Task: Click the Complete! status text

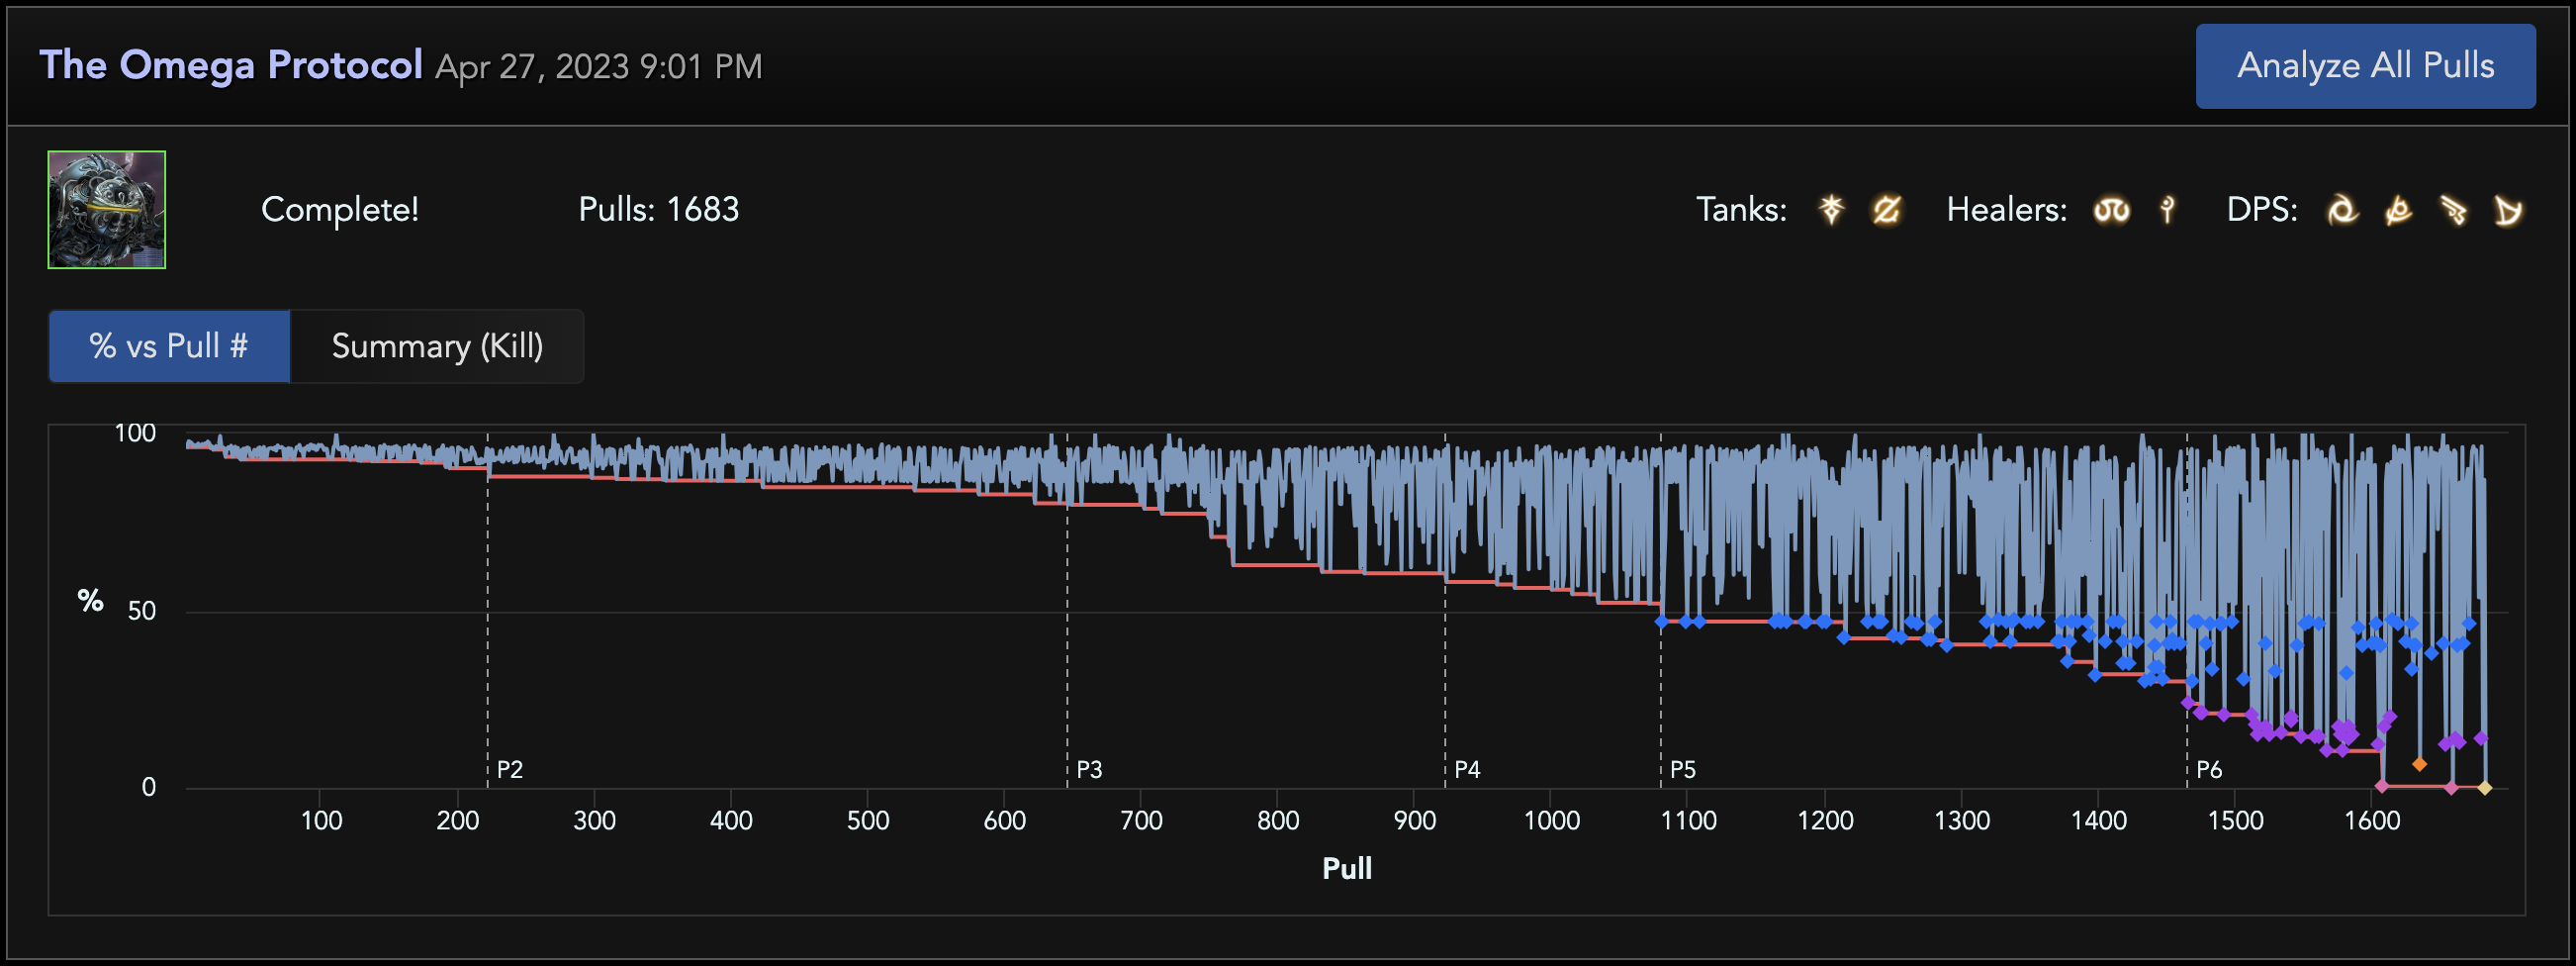Action: click(x=340, y=210)
